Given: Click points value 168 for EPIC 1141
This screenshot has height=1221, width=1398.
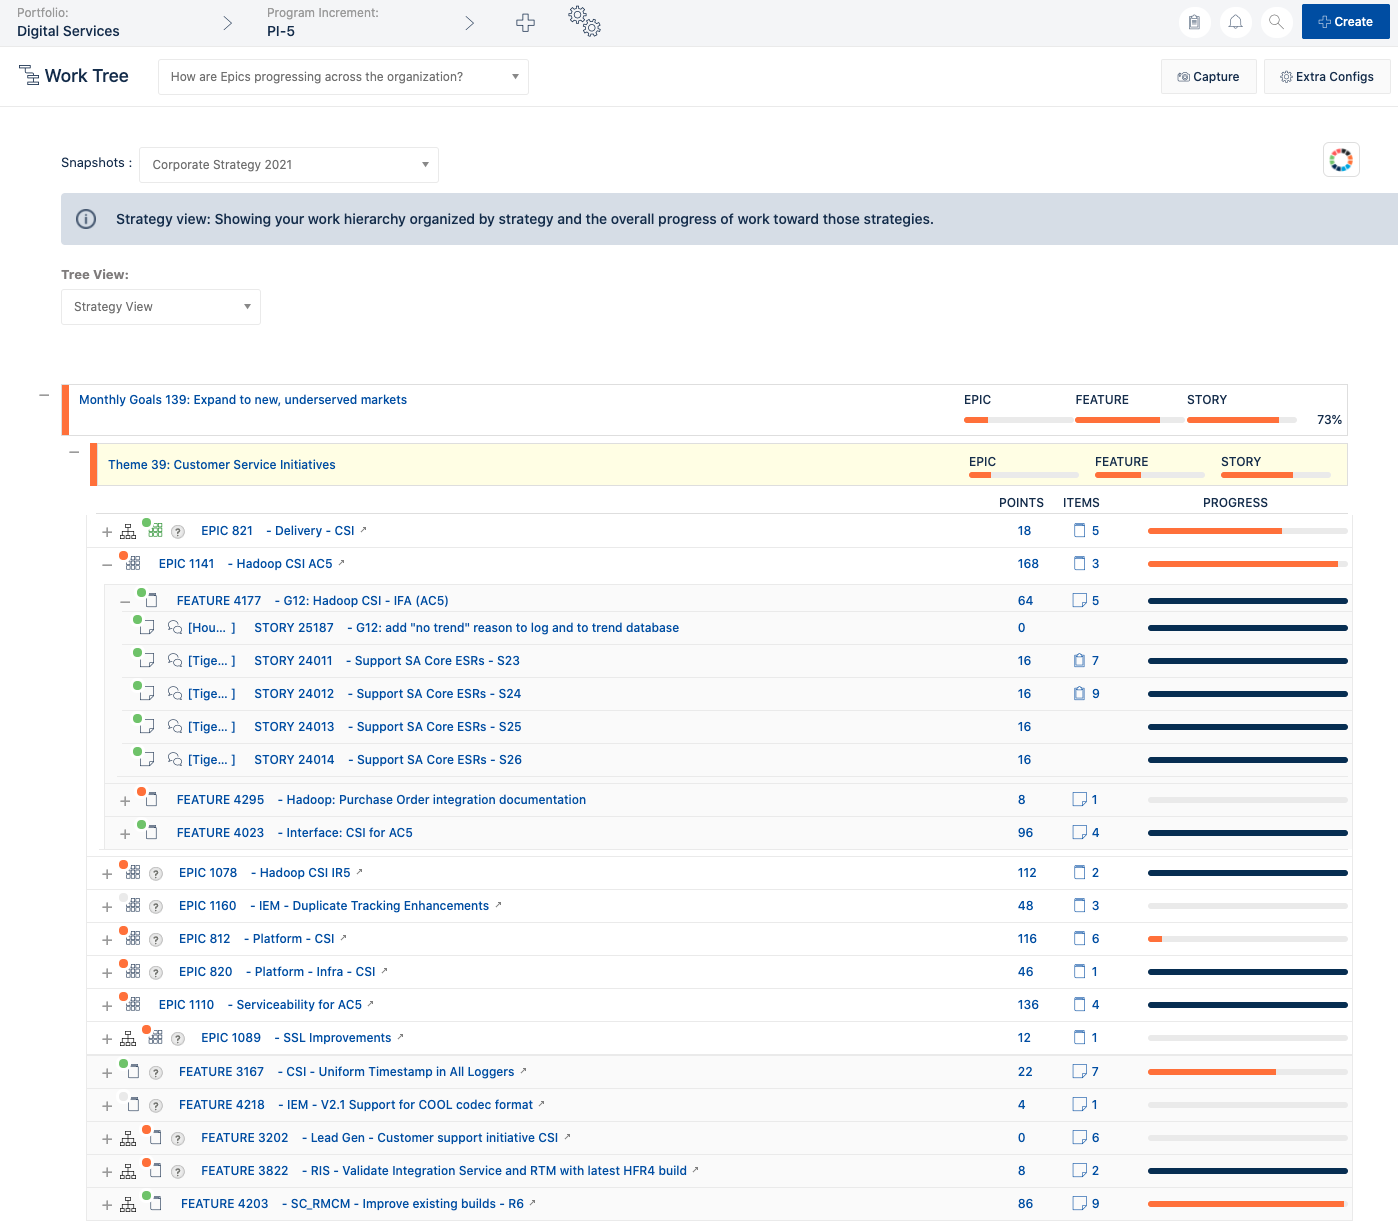Looking at the screenshot, I should tap(1028, 564).
